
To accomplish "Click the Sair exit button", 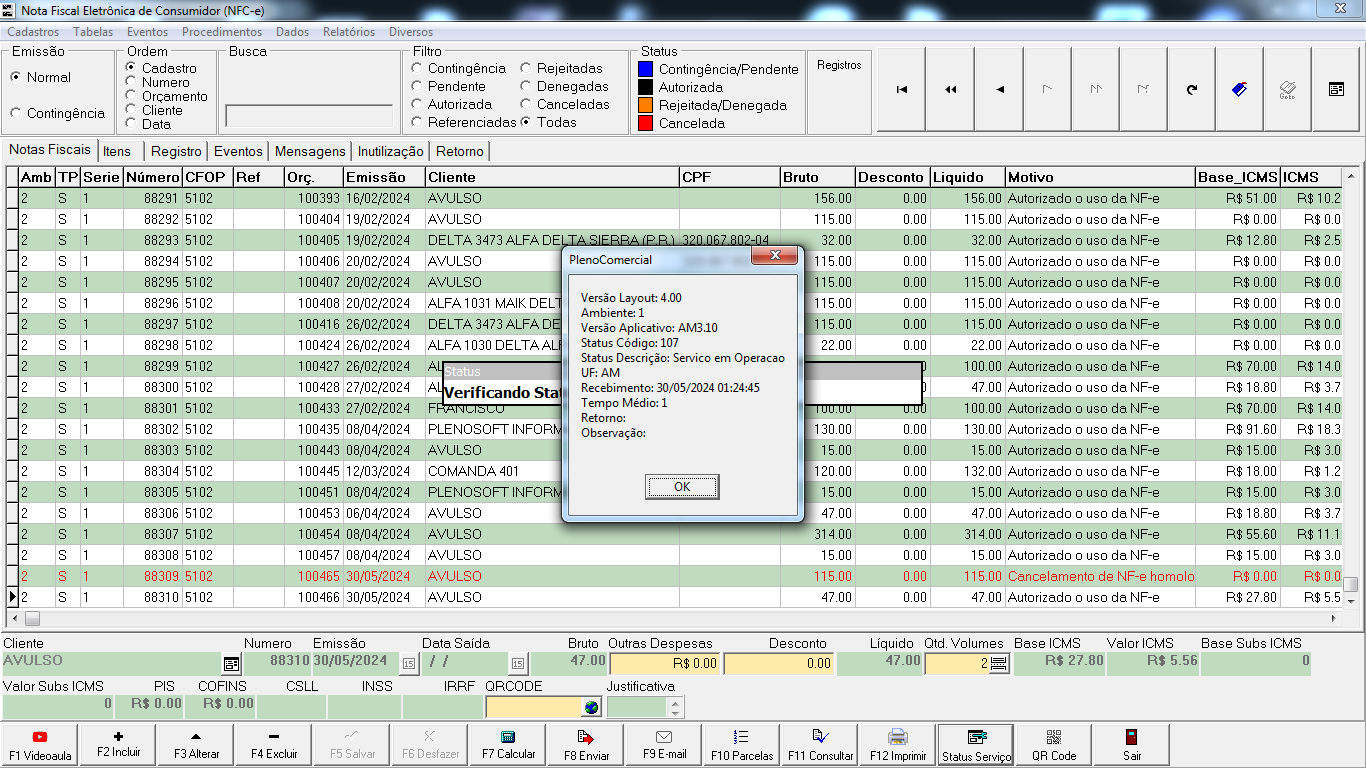I will (1132, 745).
